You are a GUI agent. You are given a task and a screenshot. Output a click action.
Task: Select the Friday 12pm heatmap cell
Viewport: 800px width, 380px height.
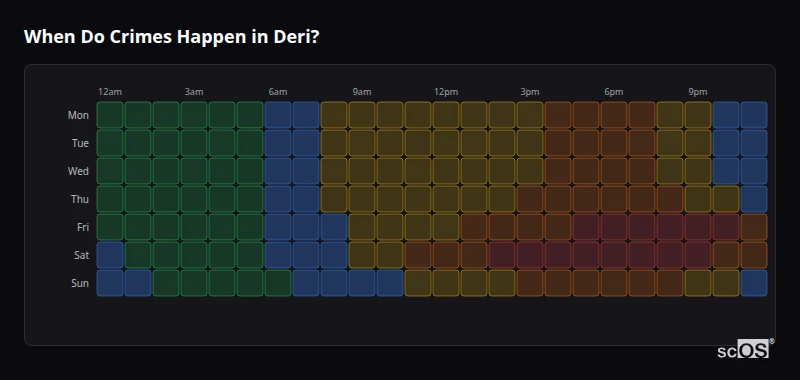(x=446, y=226)
